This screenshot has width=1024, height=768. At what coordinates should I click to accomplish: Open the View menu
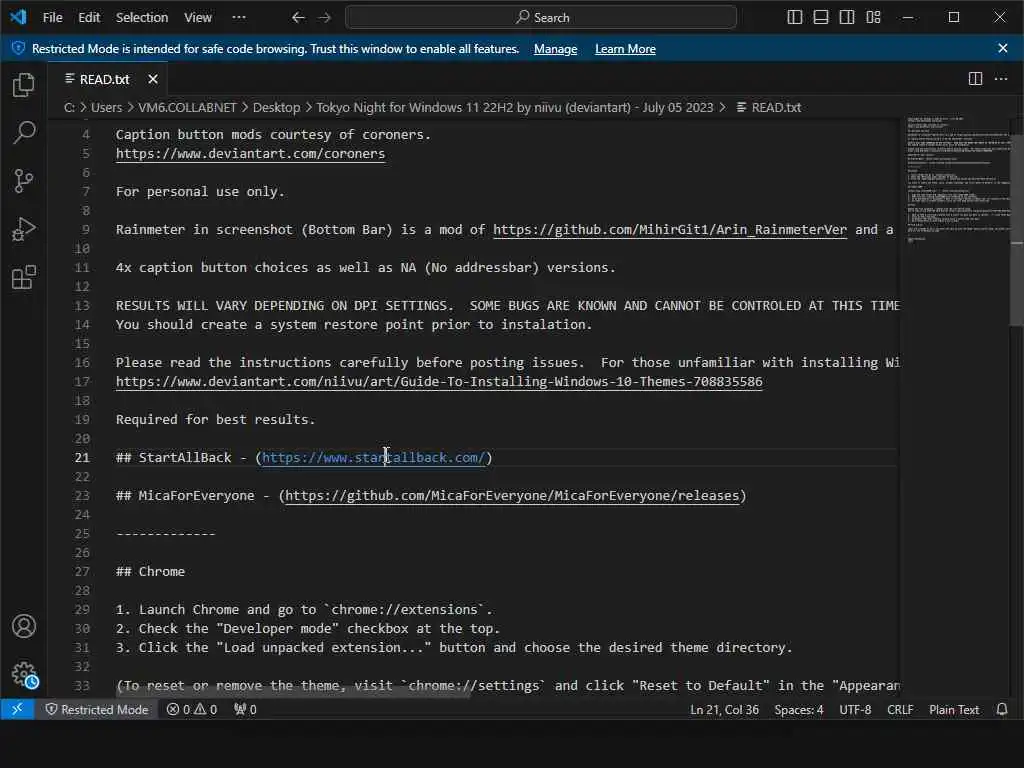[x=198, y=18]
